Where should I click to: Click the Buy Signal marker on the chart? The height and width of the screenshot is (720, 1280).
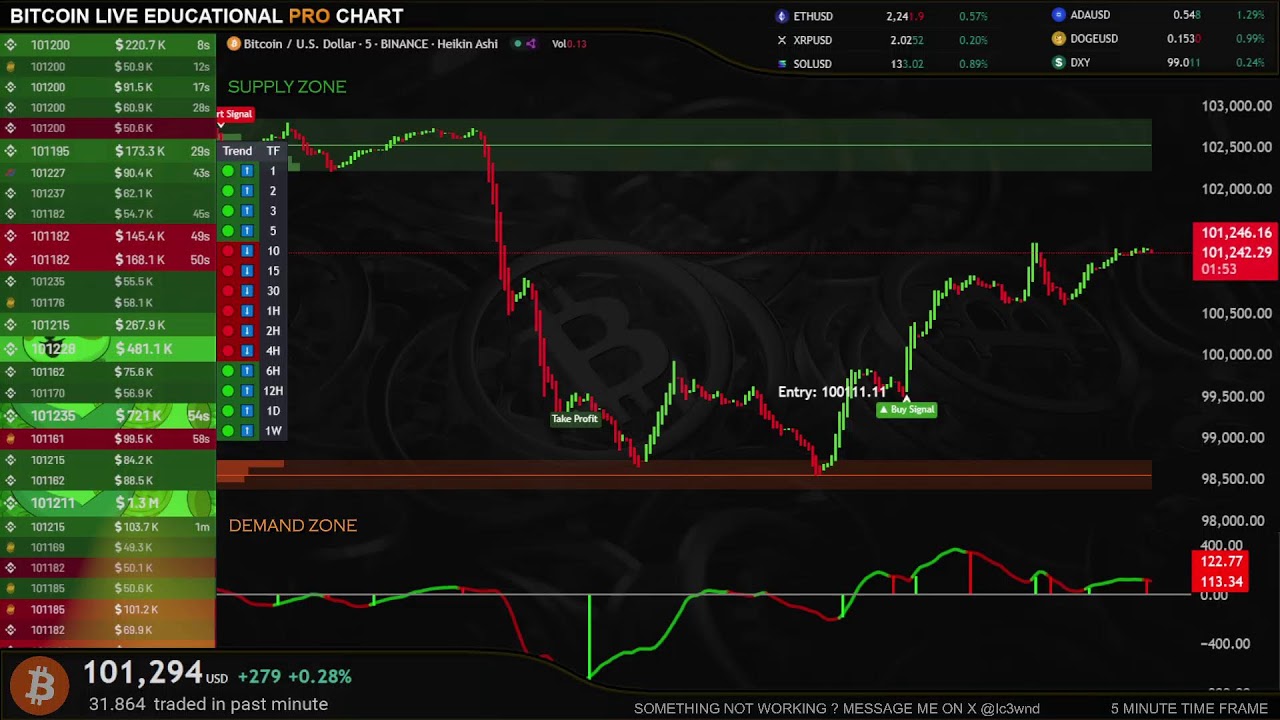[907, 409]
